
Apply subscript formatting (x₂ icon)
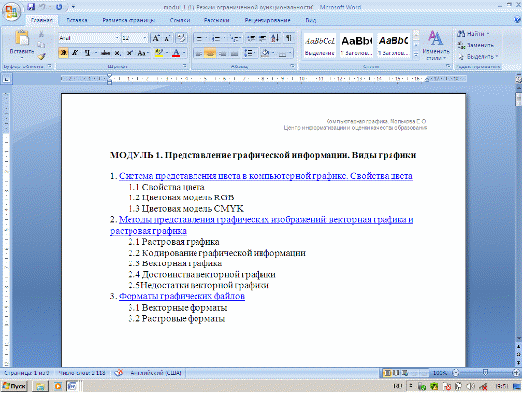(117, 53)
